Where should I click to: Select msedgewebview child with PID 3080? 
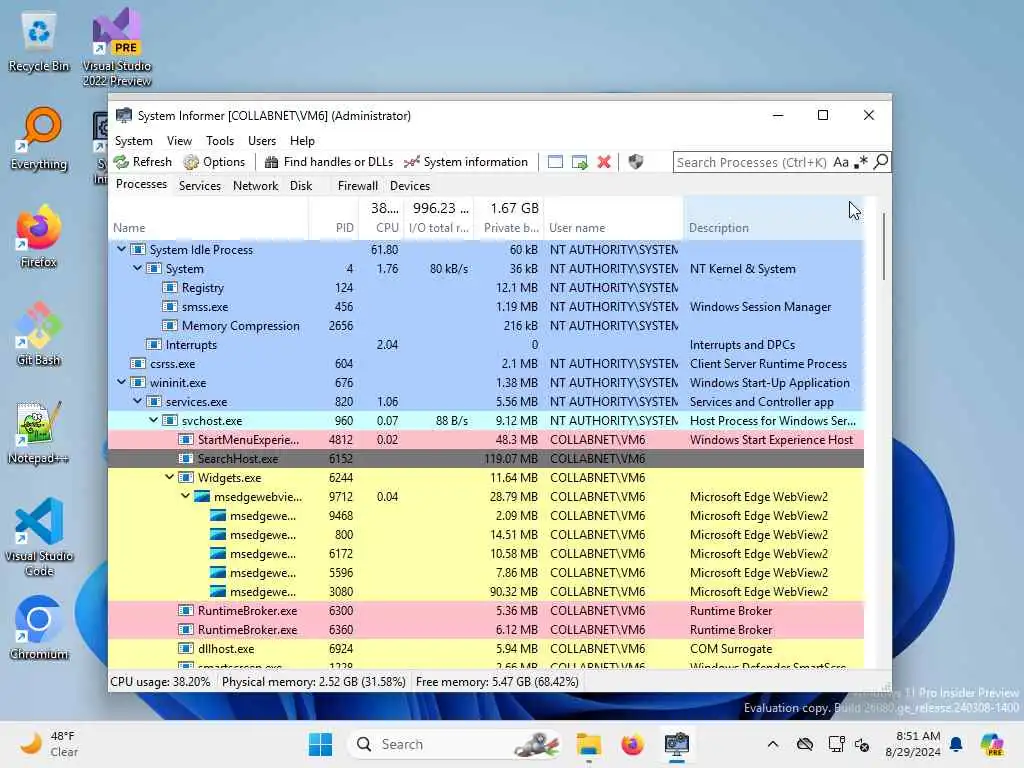(x=486, y=592)
